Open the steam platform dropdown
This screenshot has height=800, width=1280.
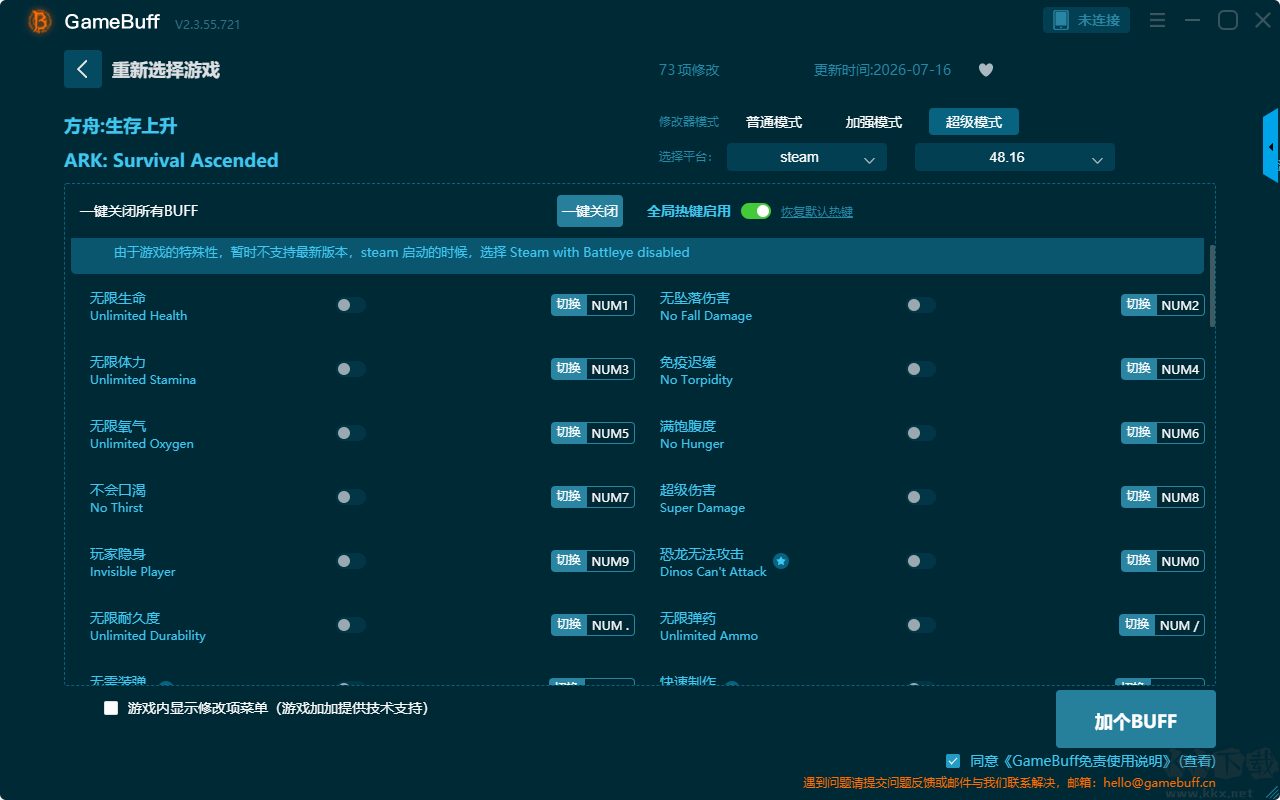point(807,157)
